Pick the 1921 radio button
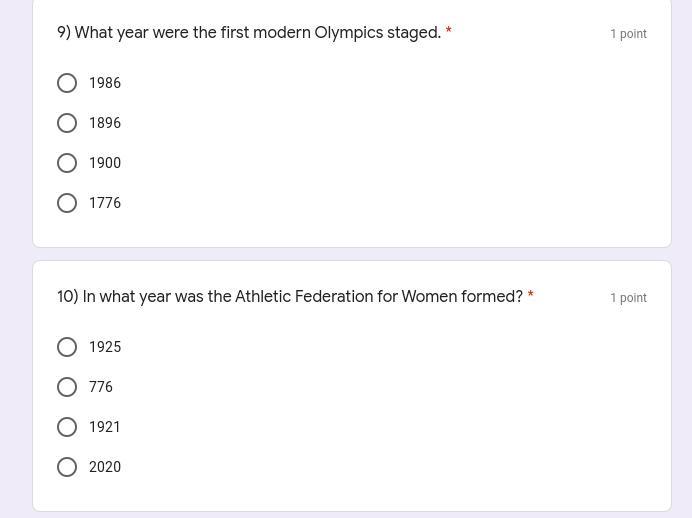Viewport: 692px width, 518px height. pyautogui.click(x=67, y=427)
